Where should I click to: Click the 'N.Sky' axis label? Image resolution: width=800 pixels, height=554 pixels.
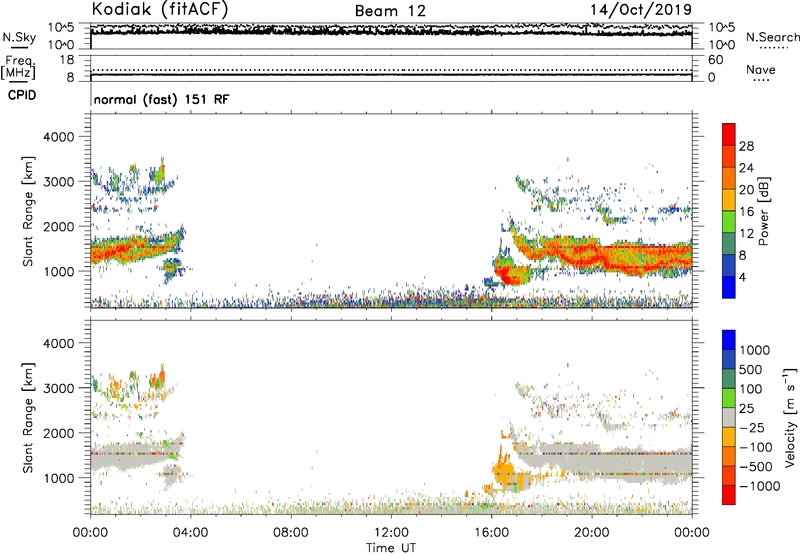pos(19,37)
